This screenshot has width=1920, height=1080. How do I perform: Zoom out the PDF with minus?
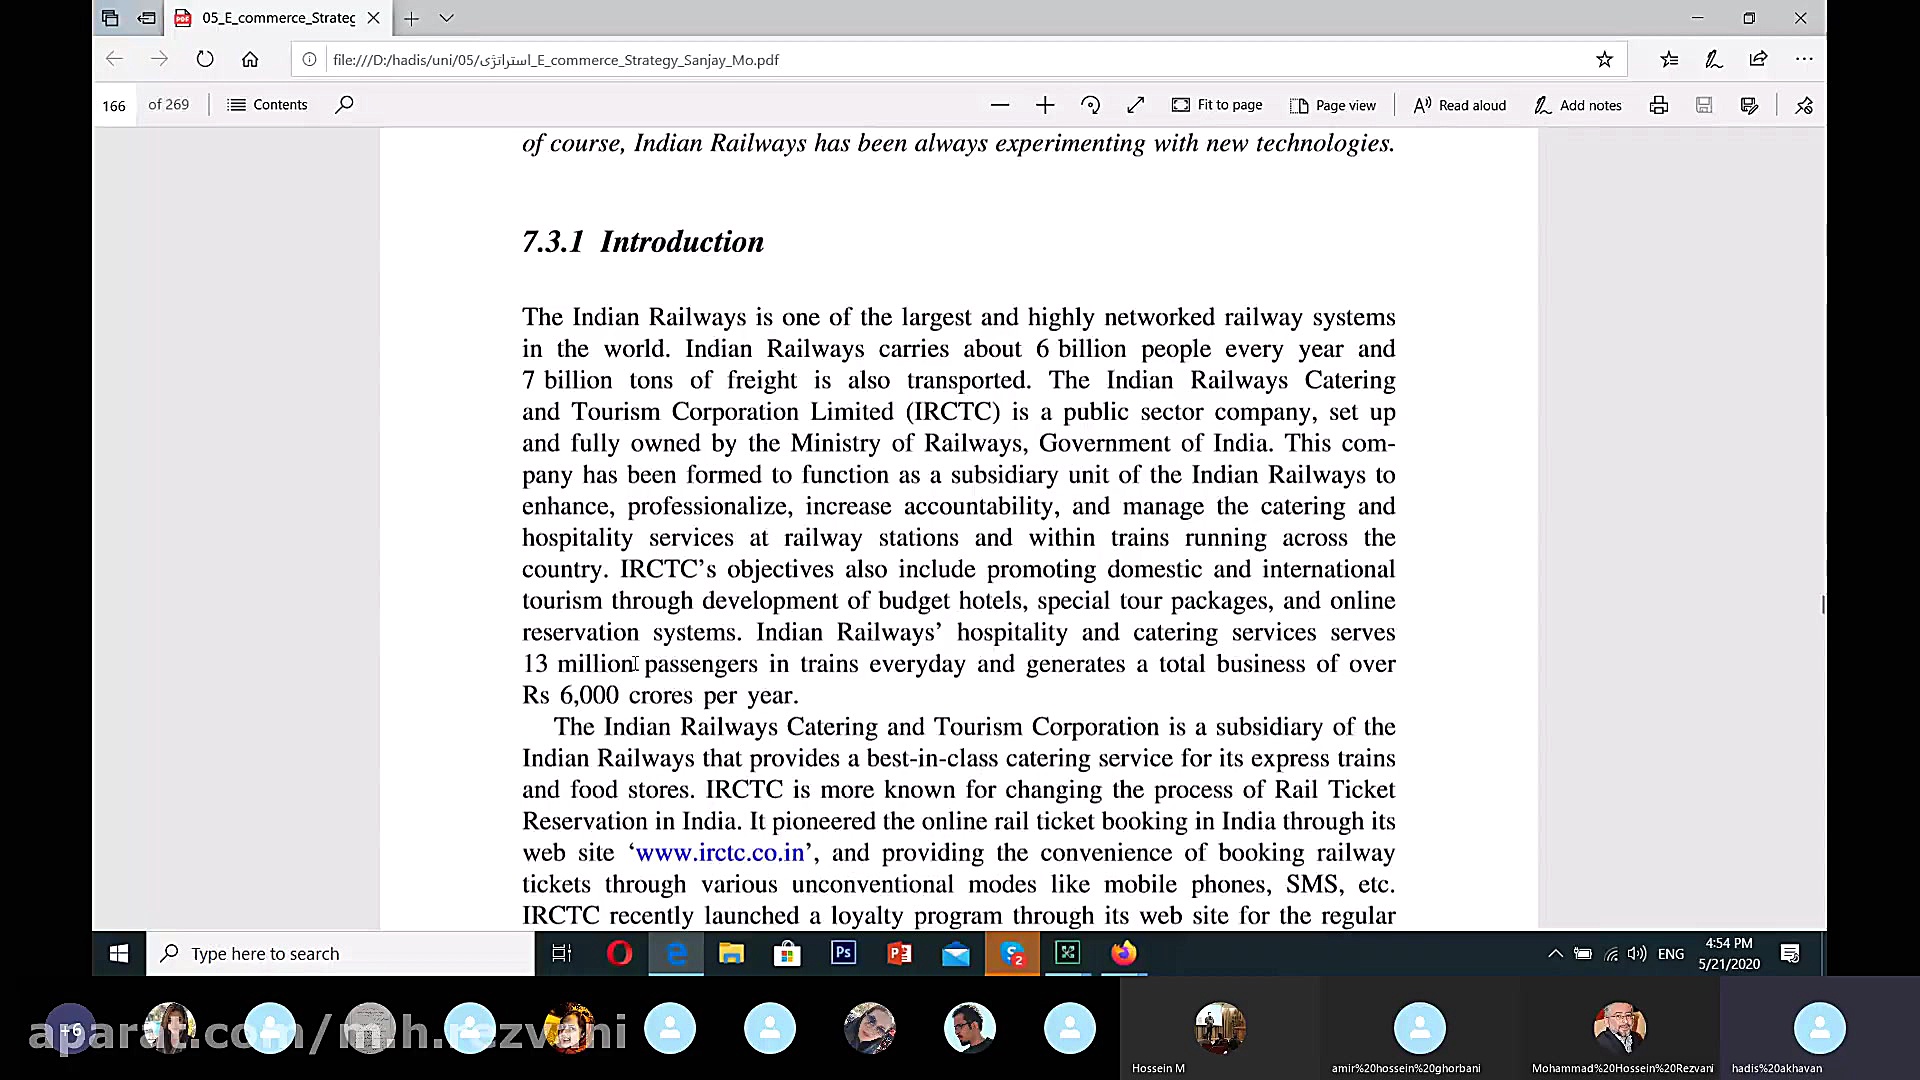pos(999,105)
